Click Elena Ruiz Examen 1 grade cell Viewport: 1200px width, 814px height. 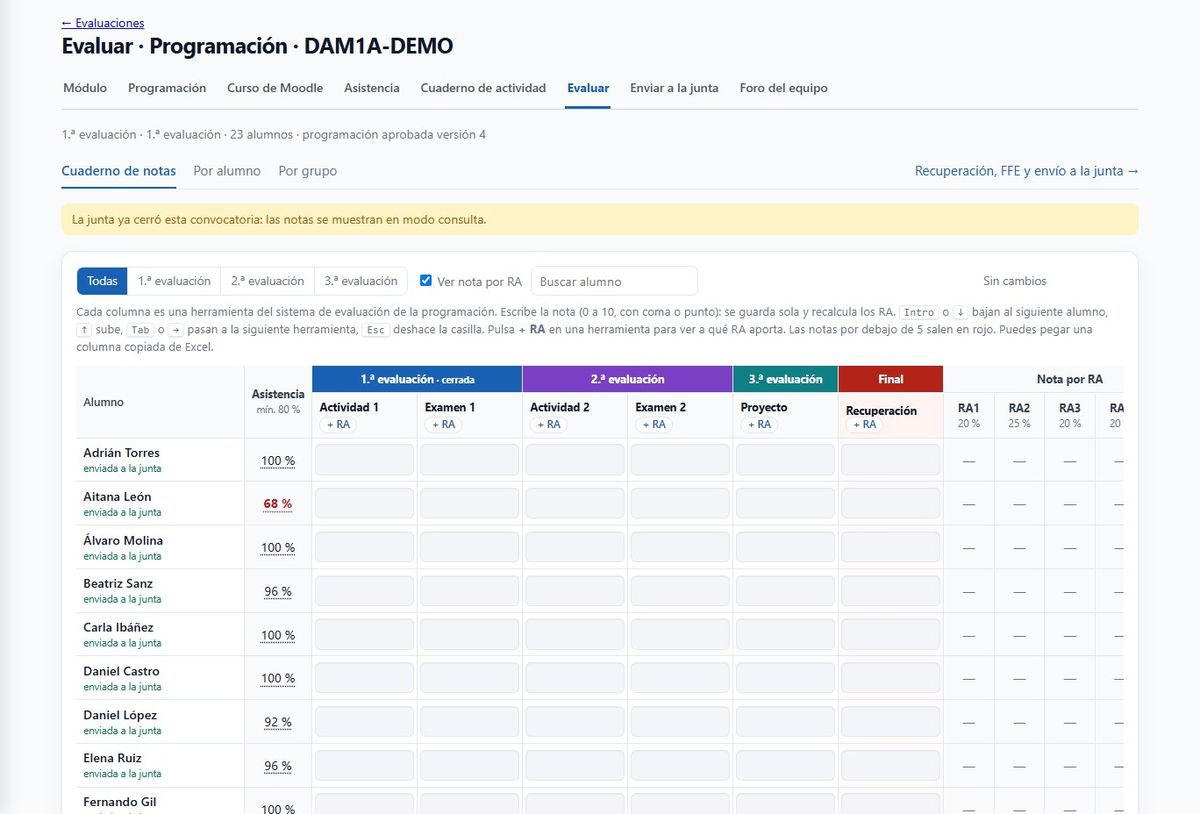tap(469, 765)
